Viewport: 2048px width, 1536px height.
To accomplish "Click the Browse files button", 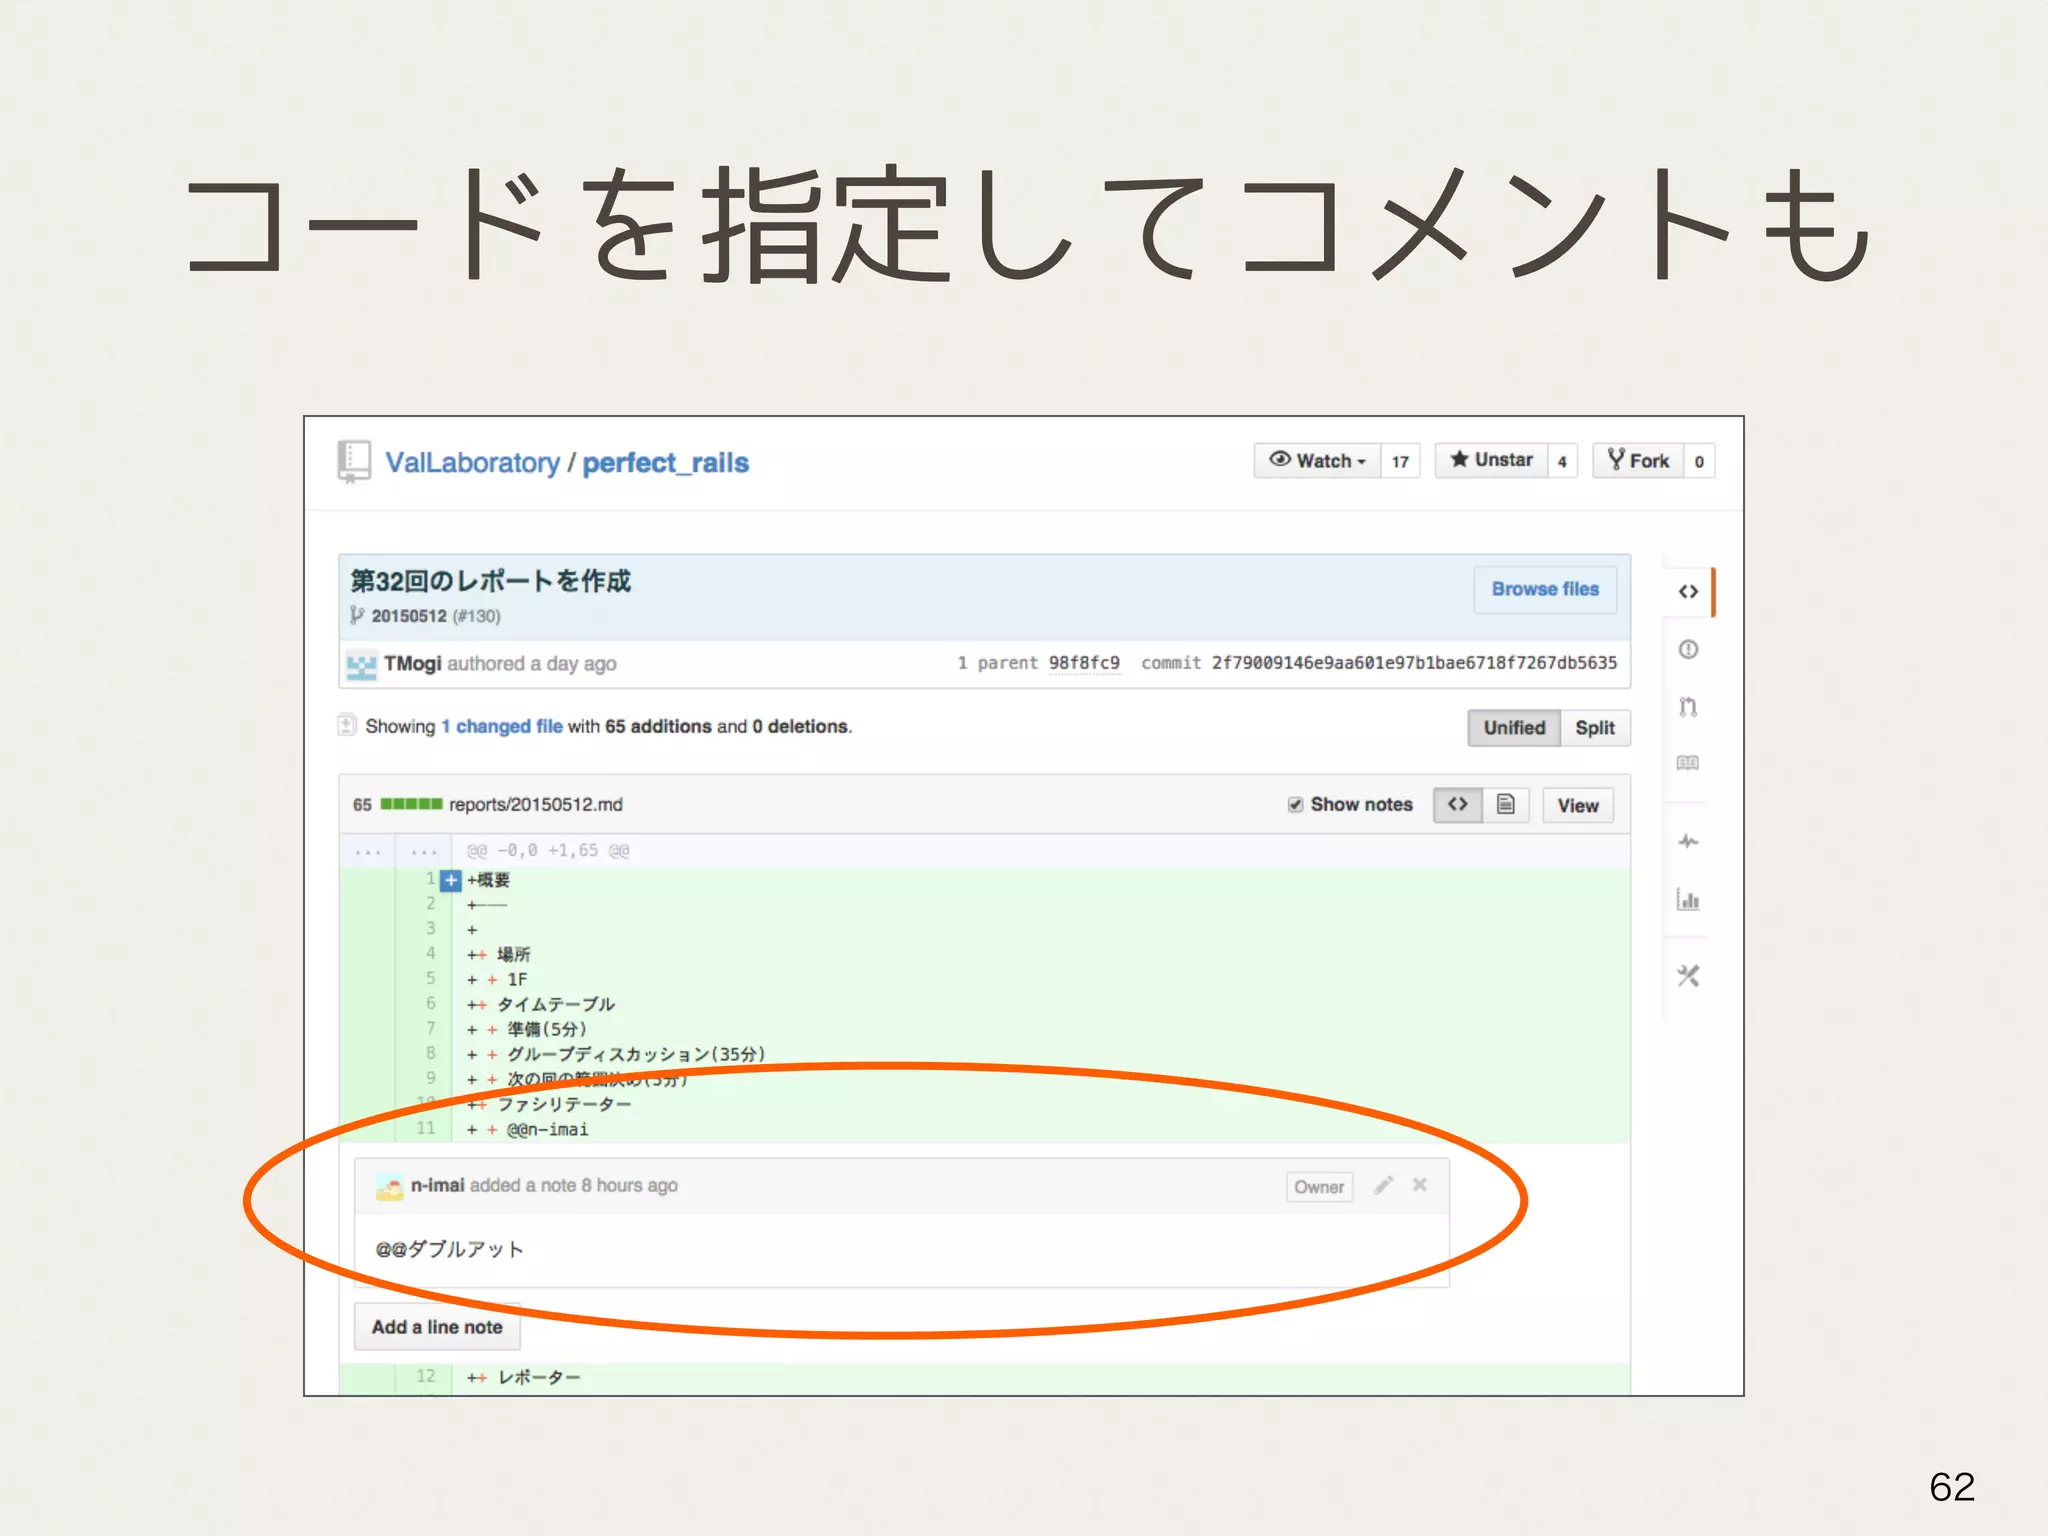I will pyautogui.click(x=1545, y=589).
